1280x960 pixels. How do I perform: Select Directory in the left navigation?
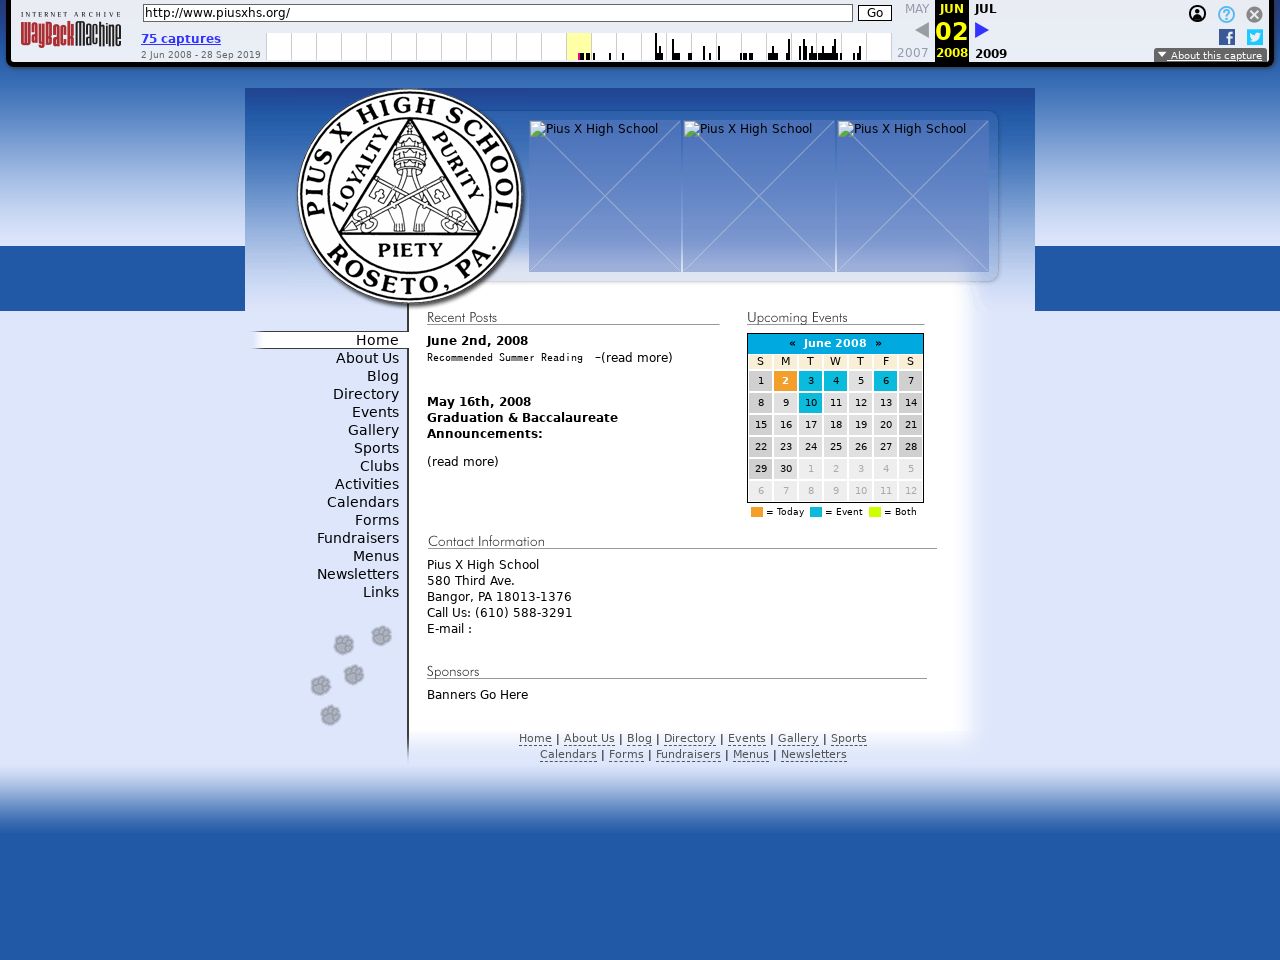pos(365,394)
